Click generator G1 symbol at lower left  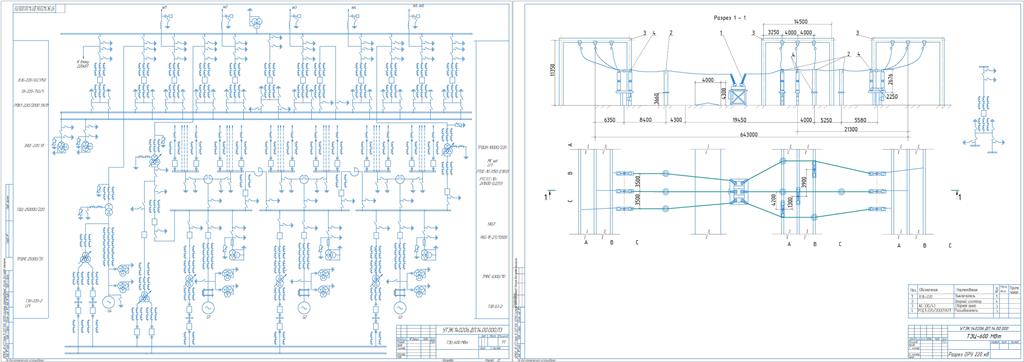point(108,302)
